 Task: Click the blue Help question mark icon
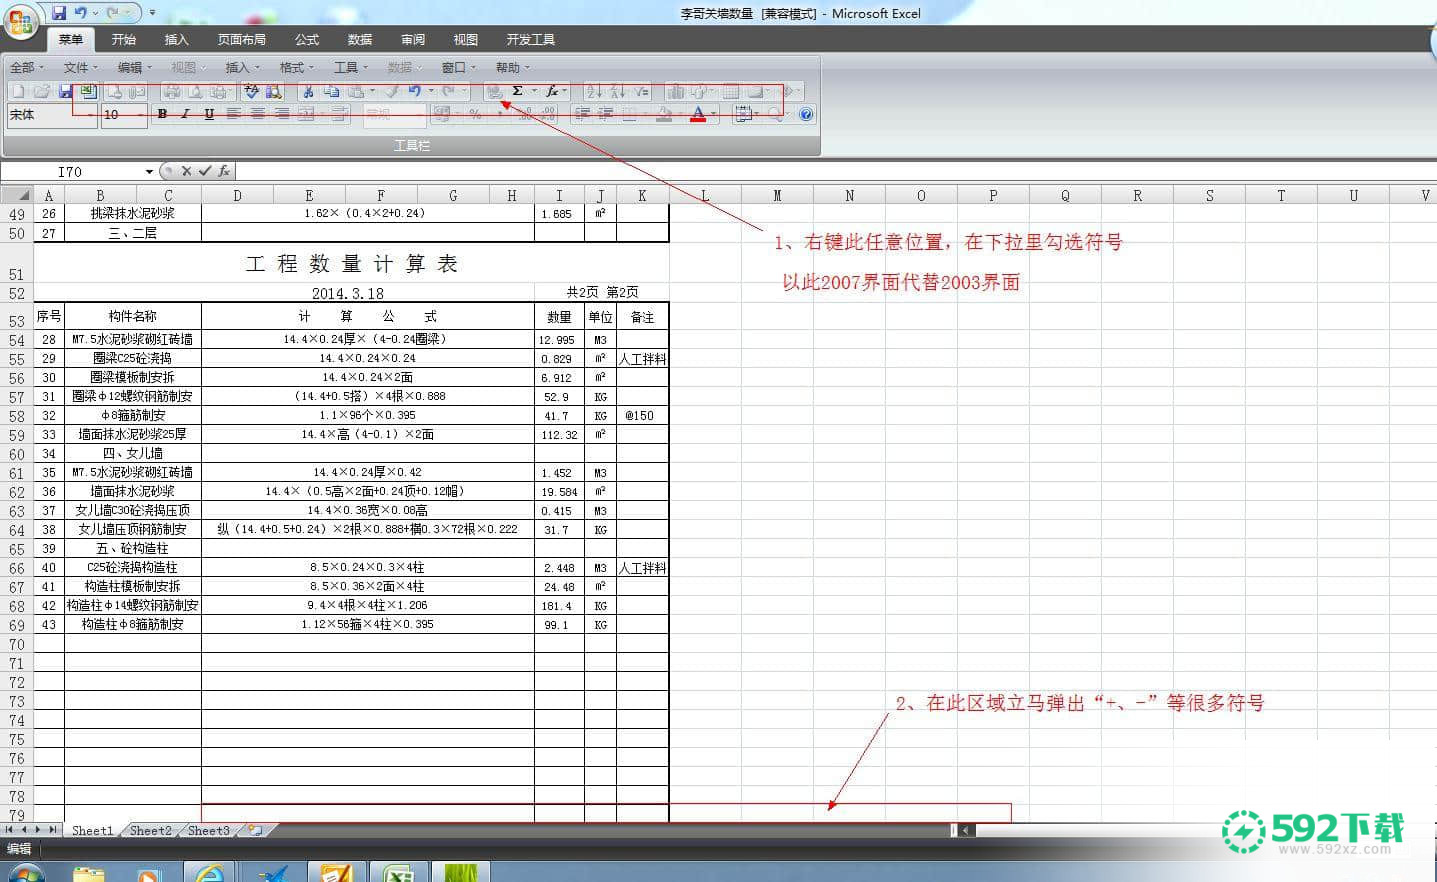coord(806,114)
